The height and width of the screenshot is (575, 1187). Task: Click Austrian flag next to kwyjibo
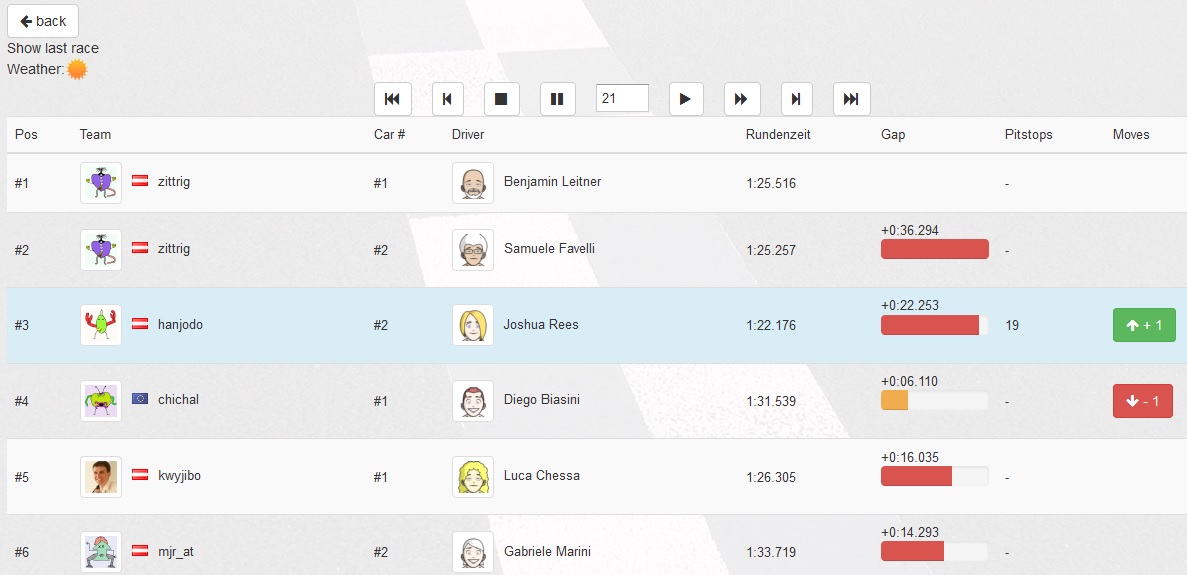[x=140, y=475]
